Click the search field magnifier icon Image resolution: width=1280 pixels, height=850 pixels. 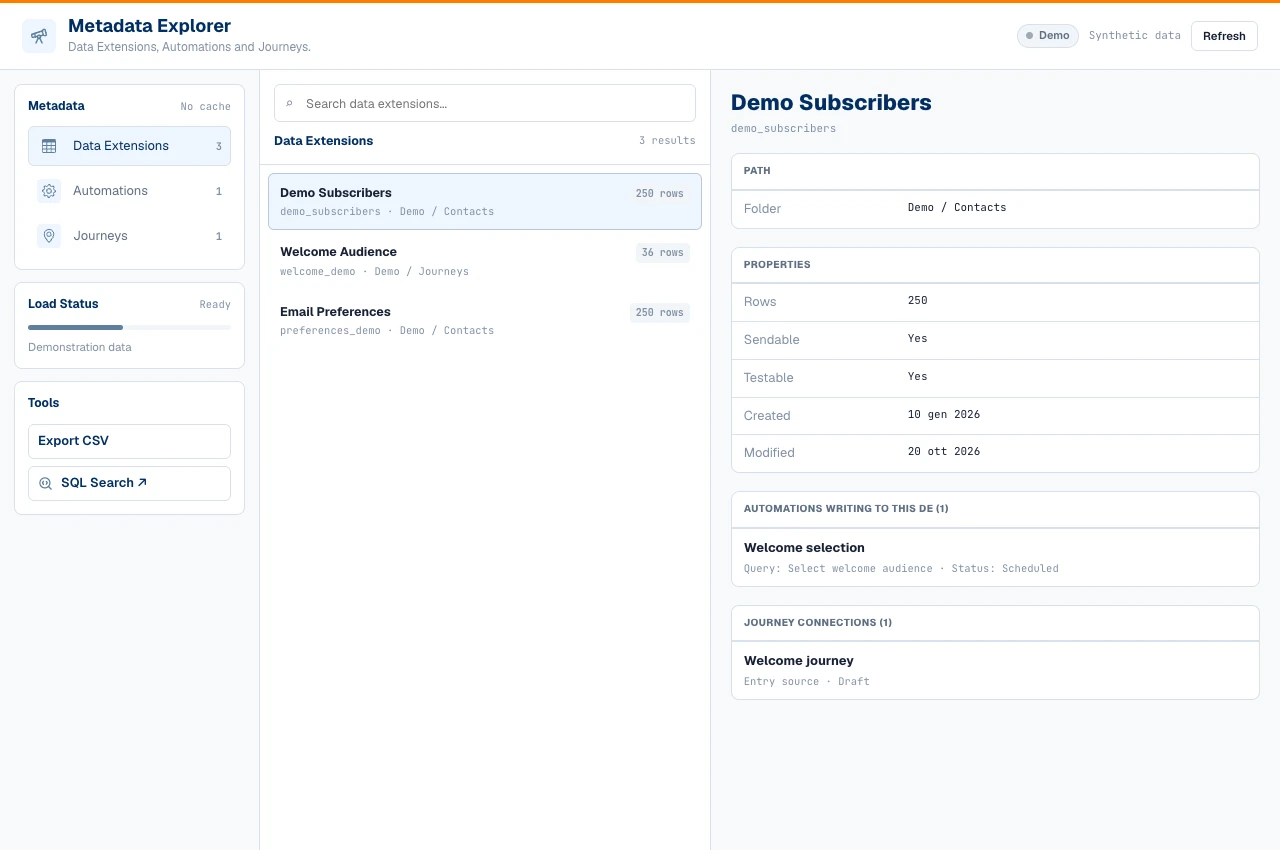coord(290,103)
